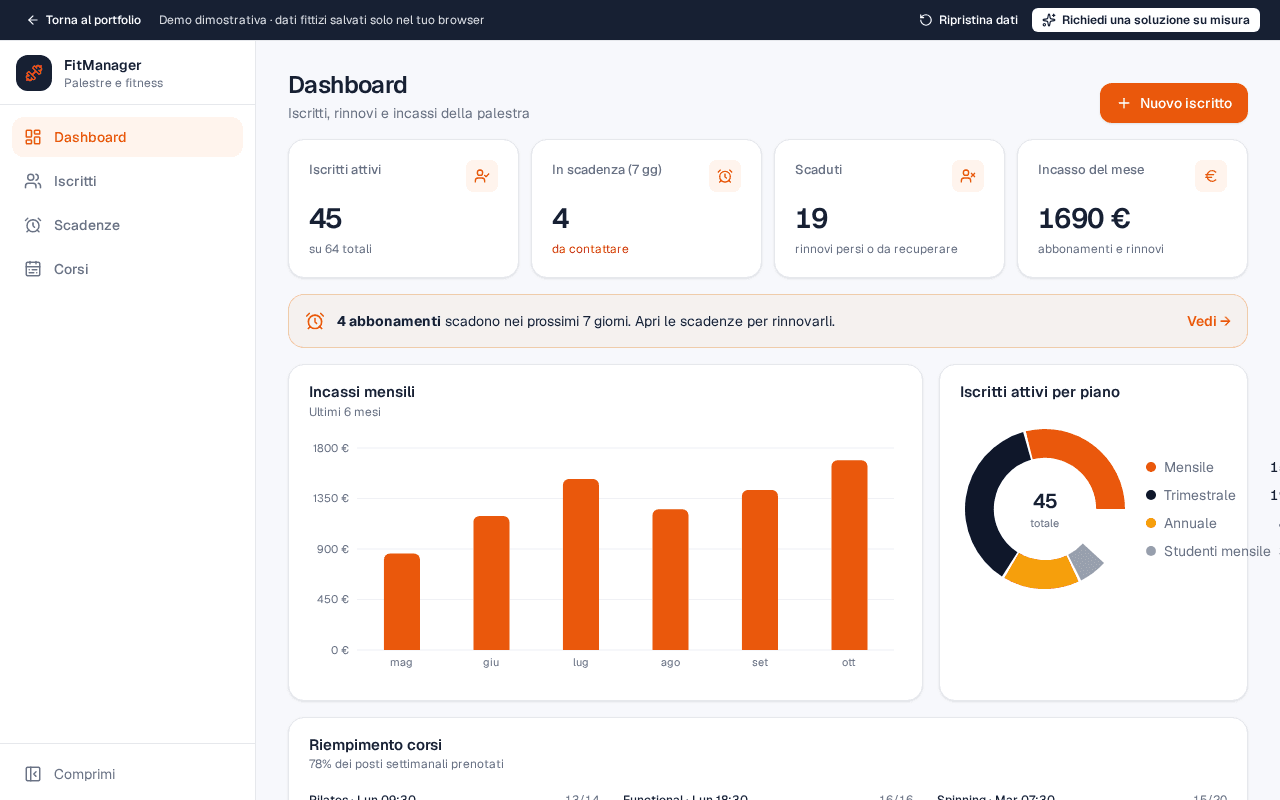
Task: Click the Corsi calendar icon in sidebar
Action: [x=33, y=269]
